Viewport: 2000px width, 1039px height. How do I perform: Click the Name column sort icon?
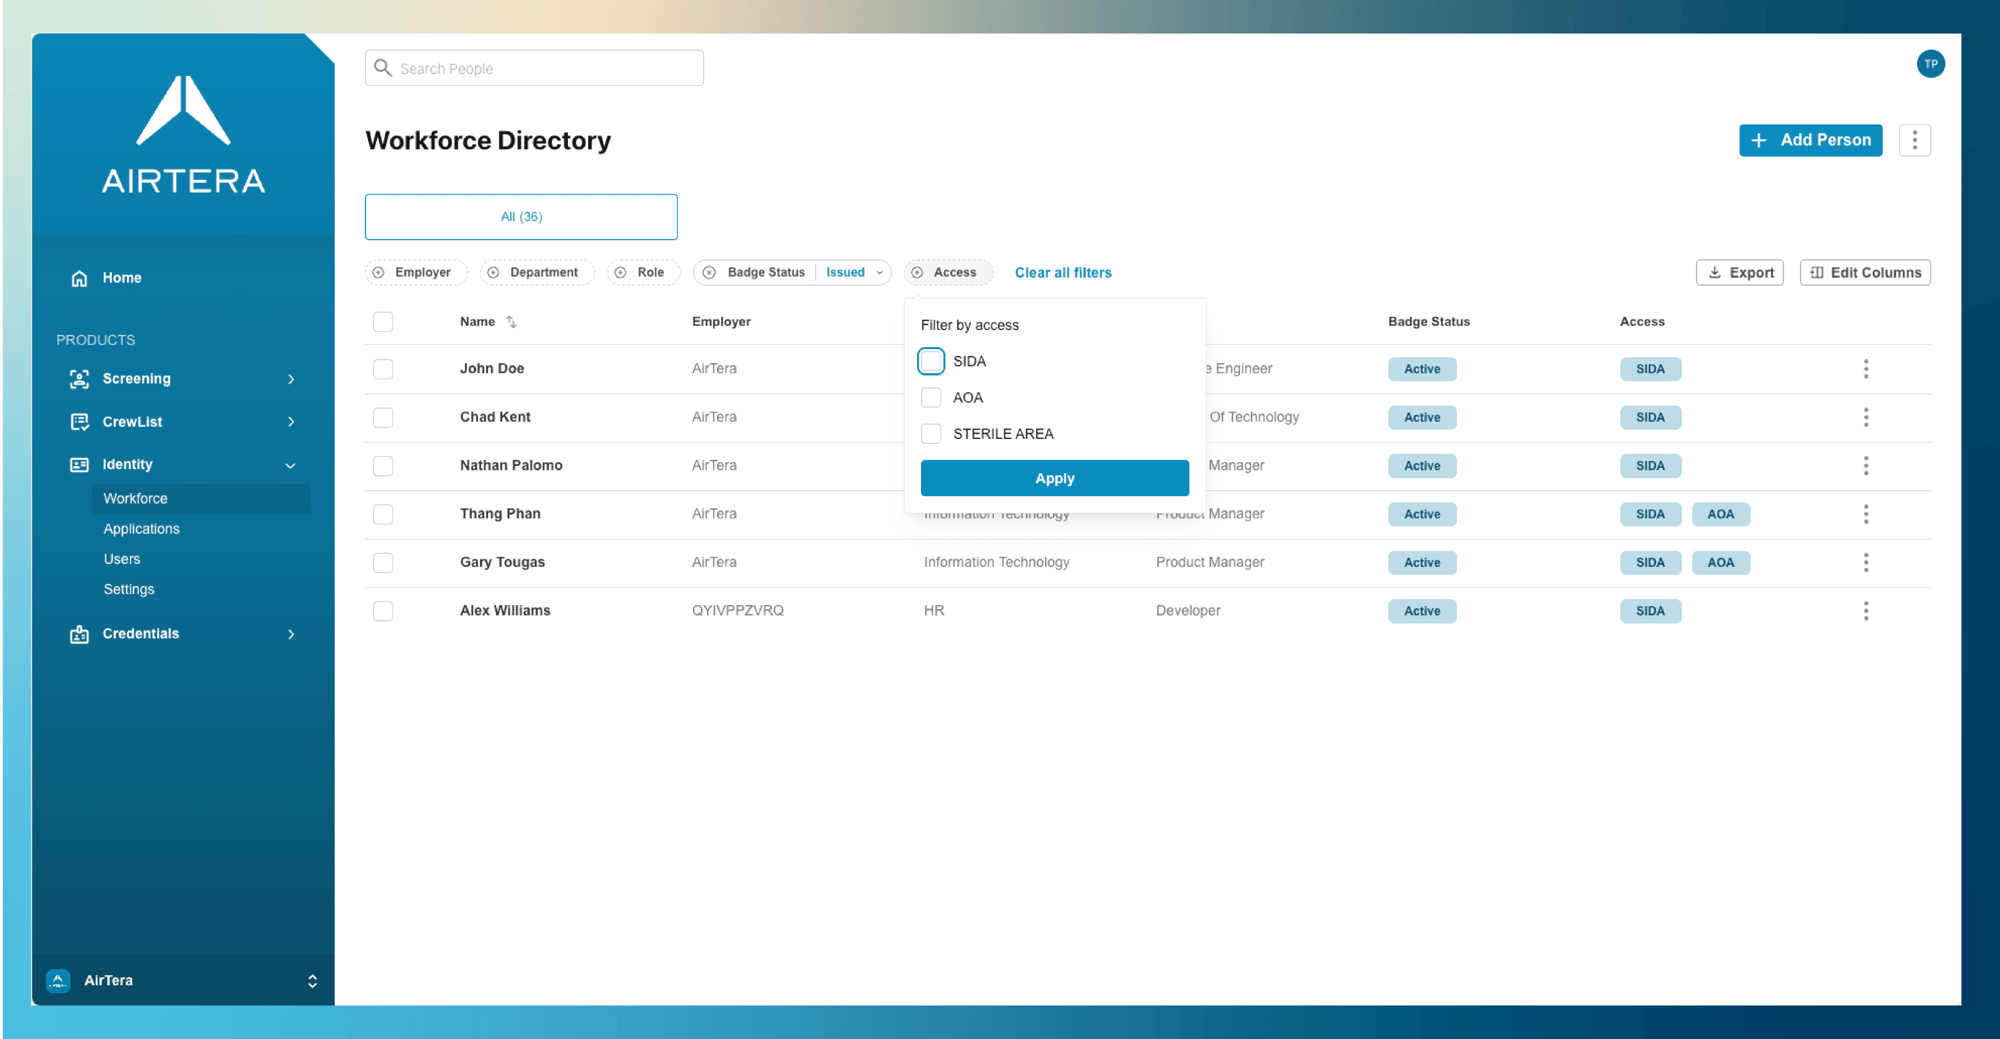[x=511, y=322]
